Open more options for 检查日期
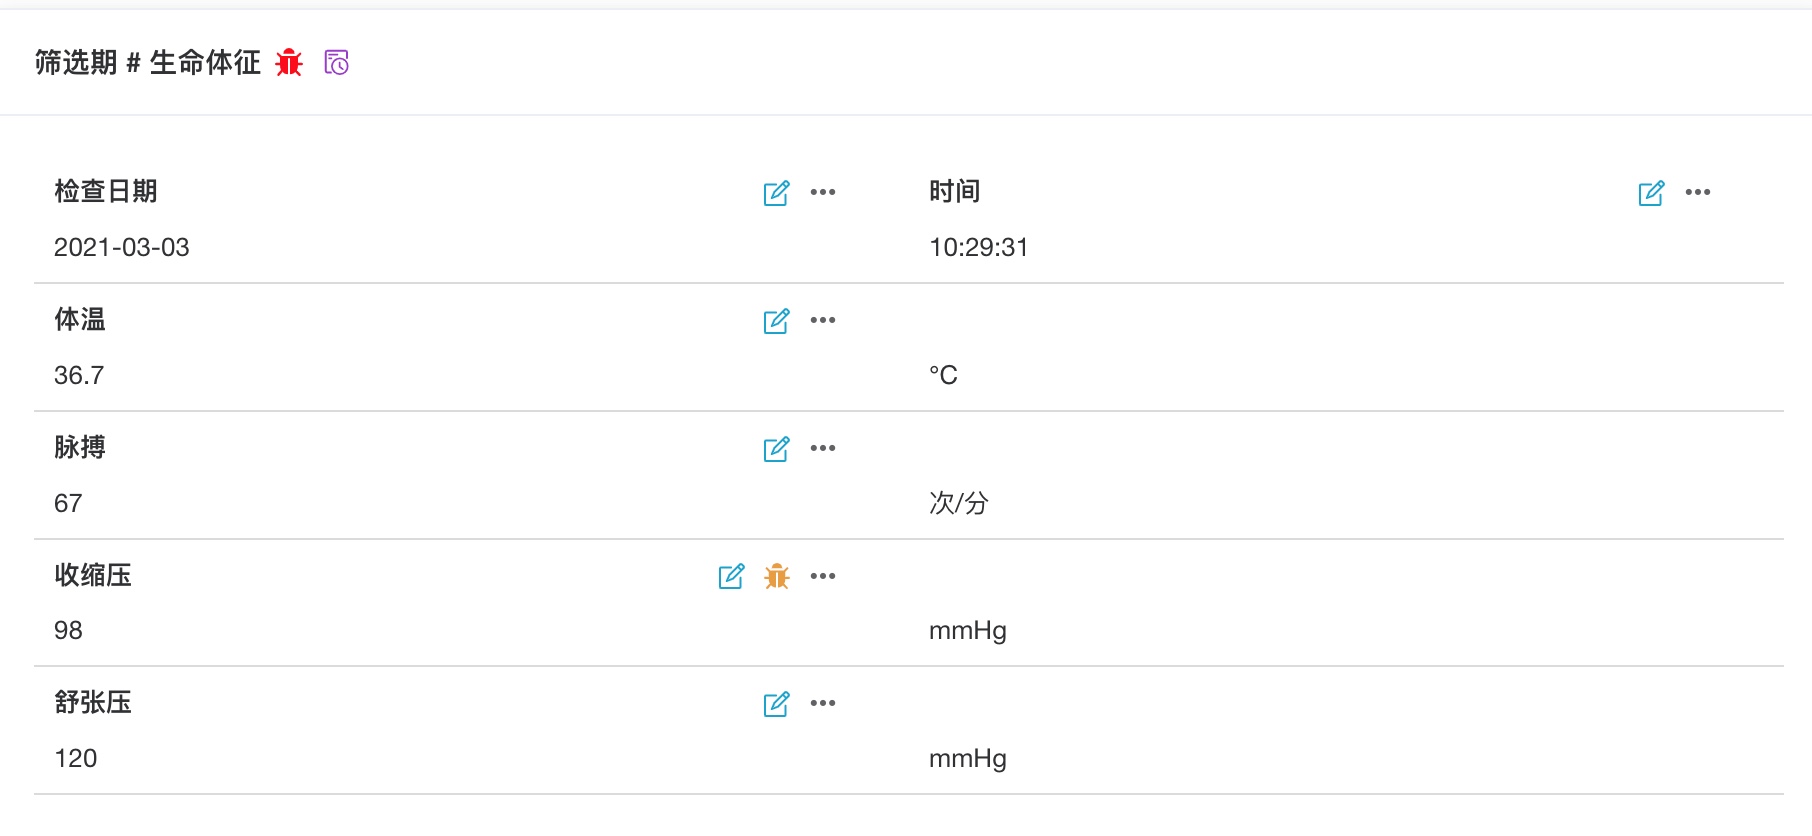 823,192
